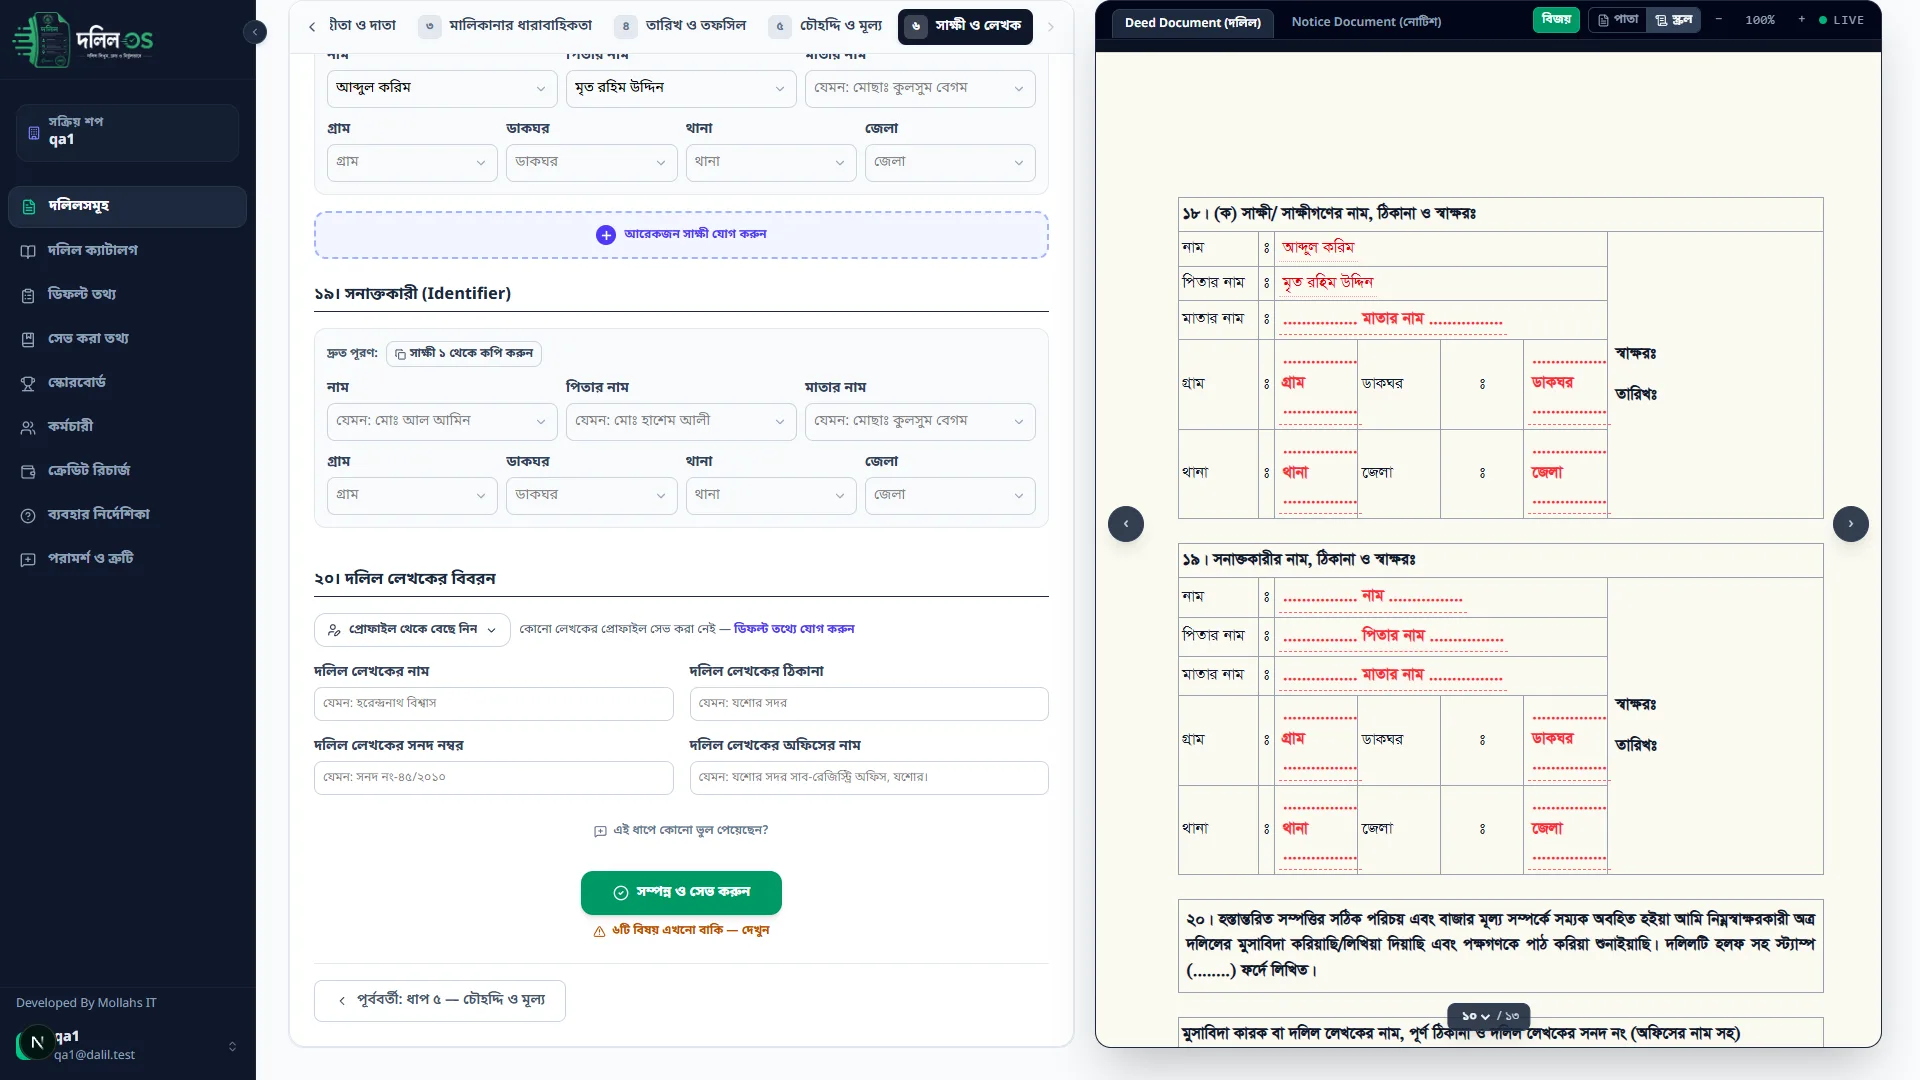
Task: Switch to মালিকানার ধারাবাহিকতা step tab
Action: pos(506,26)
